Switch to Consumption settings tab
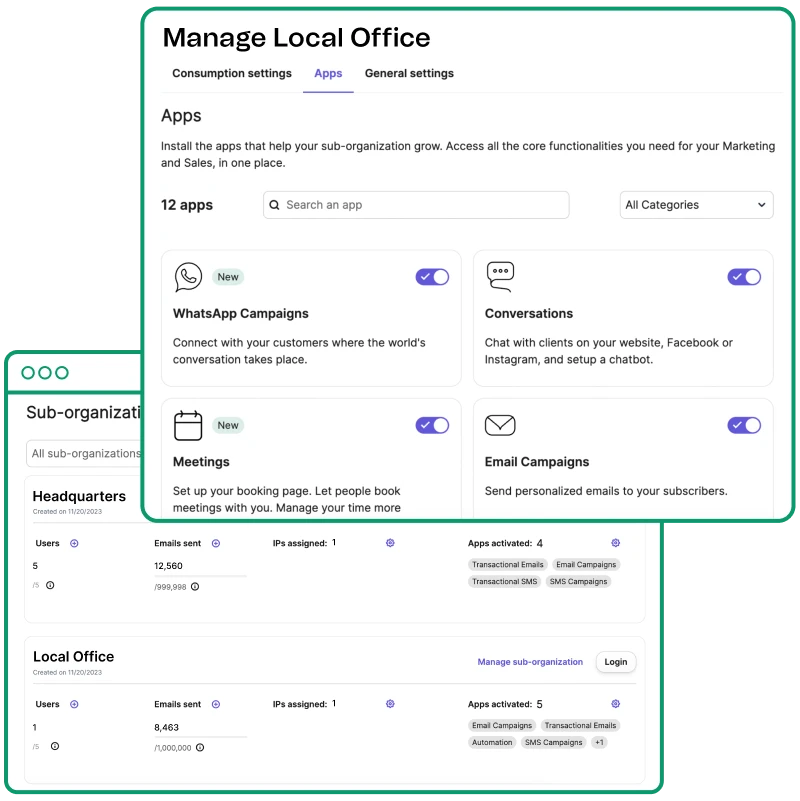This screenshot has height=801, width=800. (232, 73)
